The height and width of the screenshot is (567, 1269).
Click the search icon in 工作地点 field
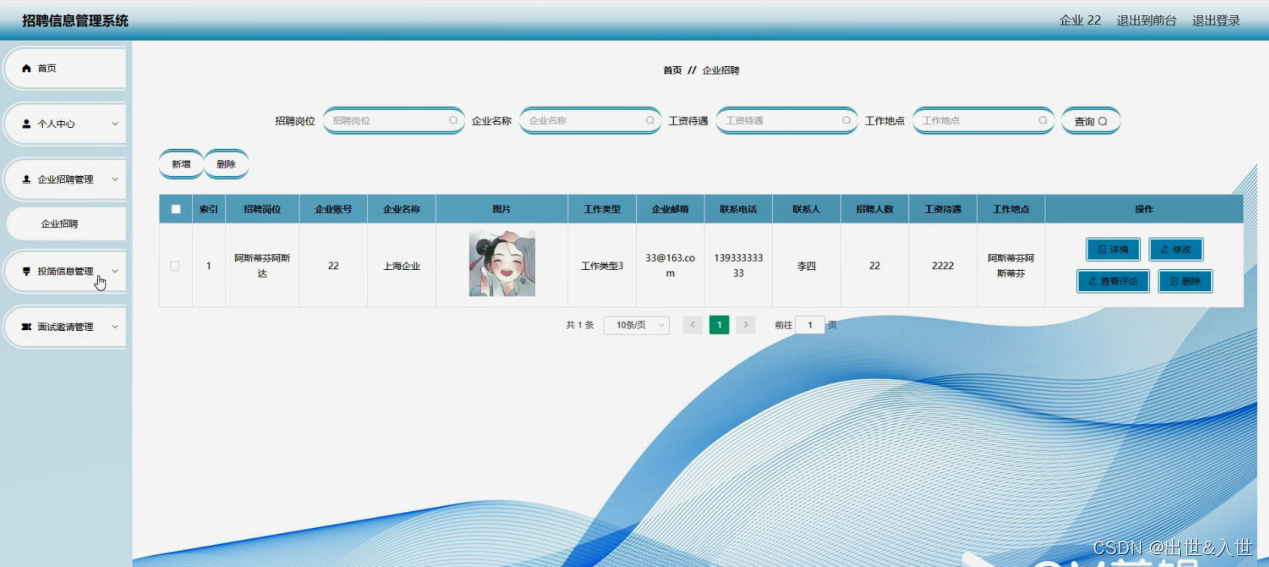(1042, 120)
